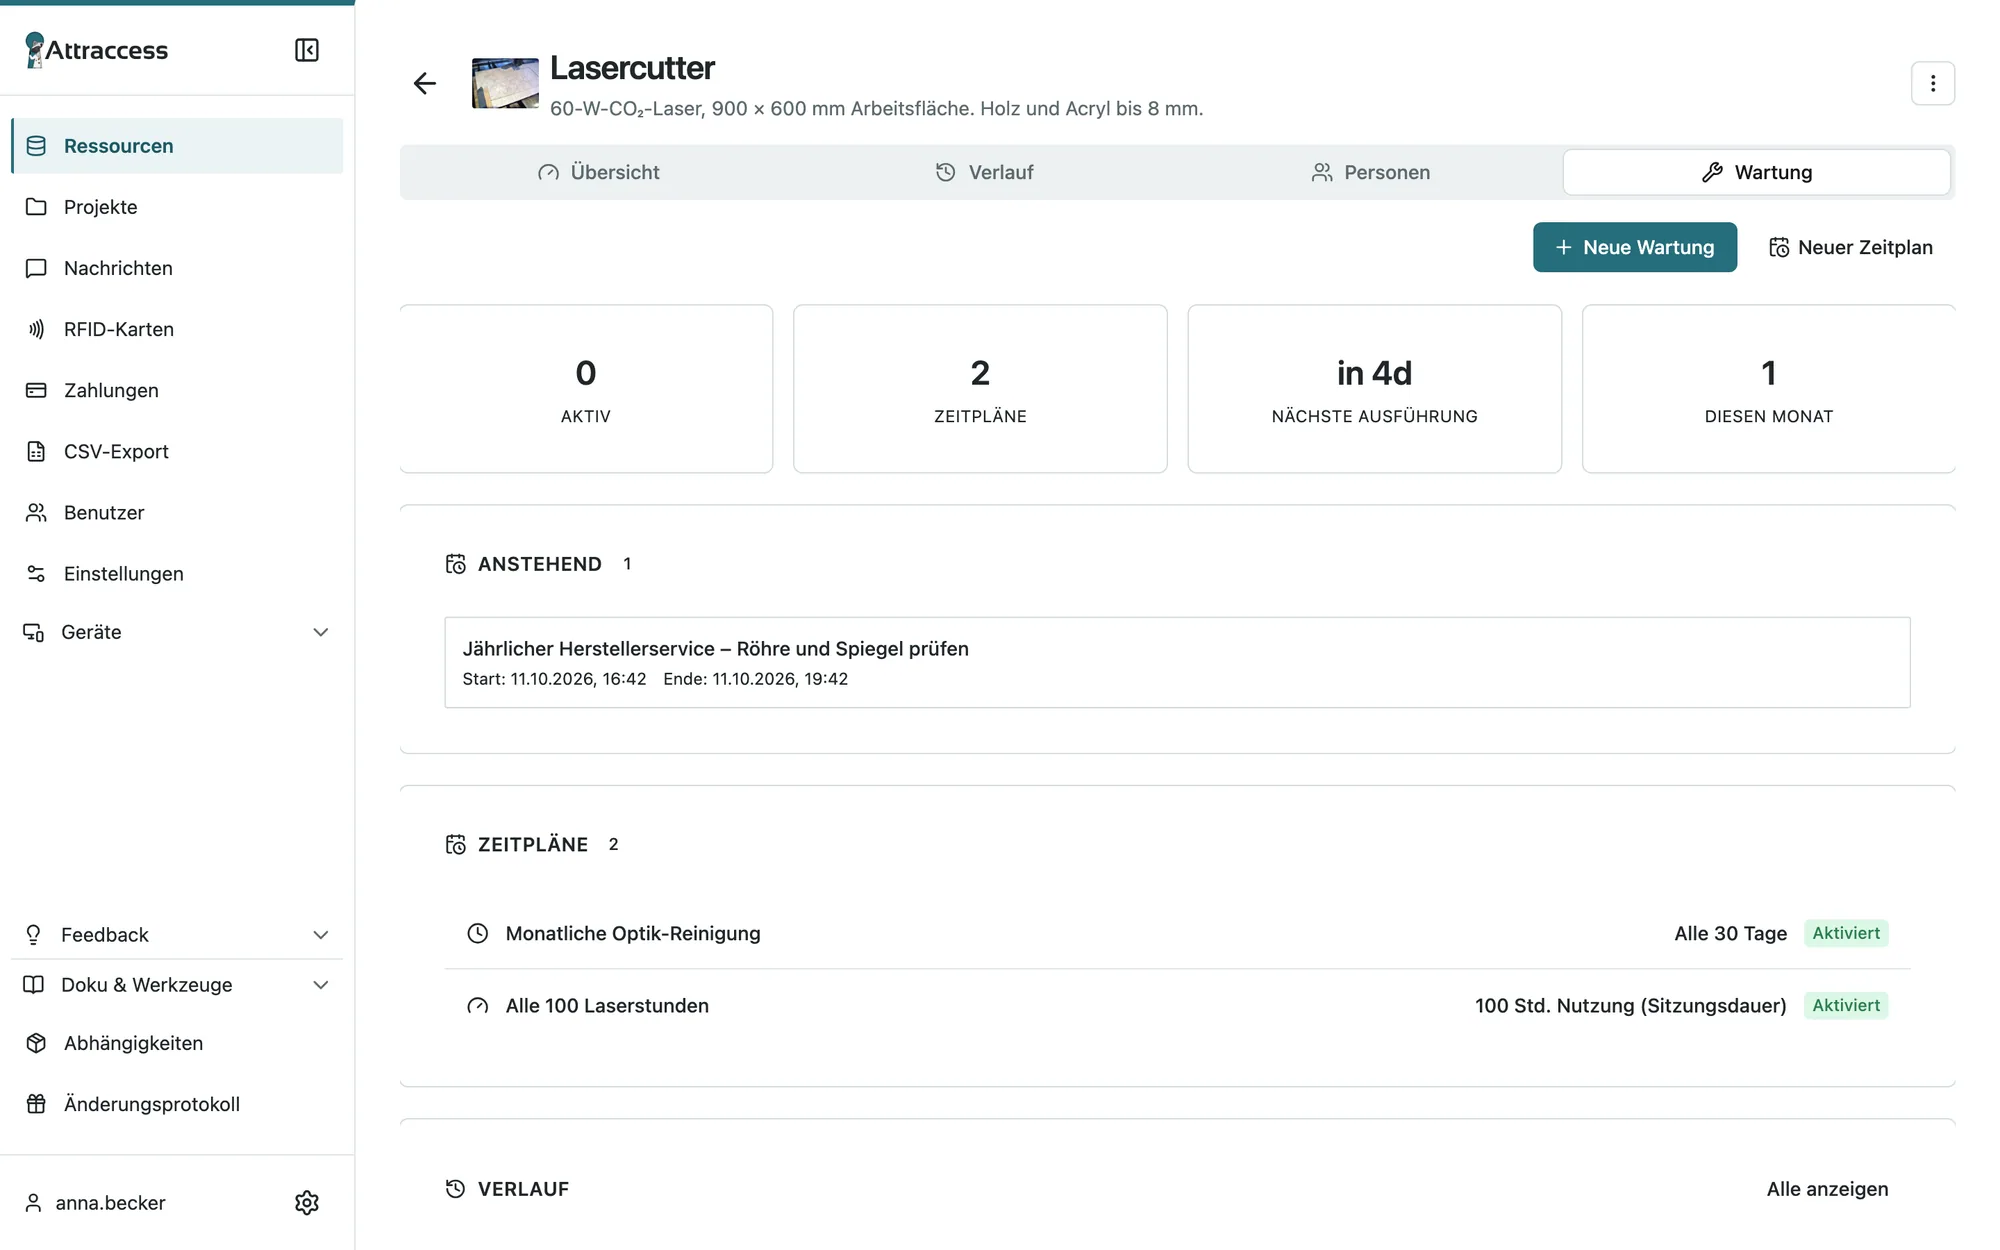Screen dimensions: 2000x1250
Task: Open Monatliche Optik-Reinigung schedule
Action: pos(1177,933)
